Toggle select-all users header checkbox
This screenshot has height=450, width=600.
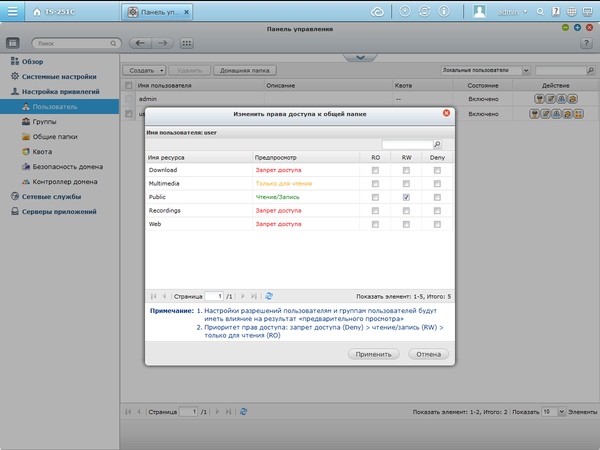click(x=129, y=85)
